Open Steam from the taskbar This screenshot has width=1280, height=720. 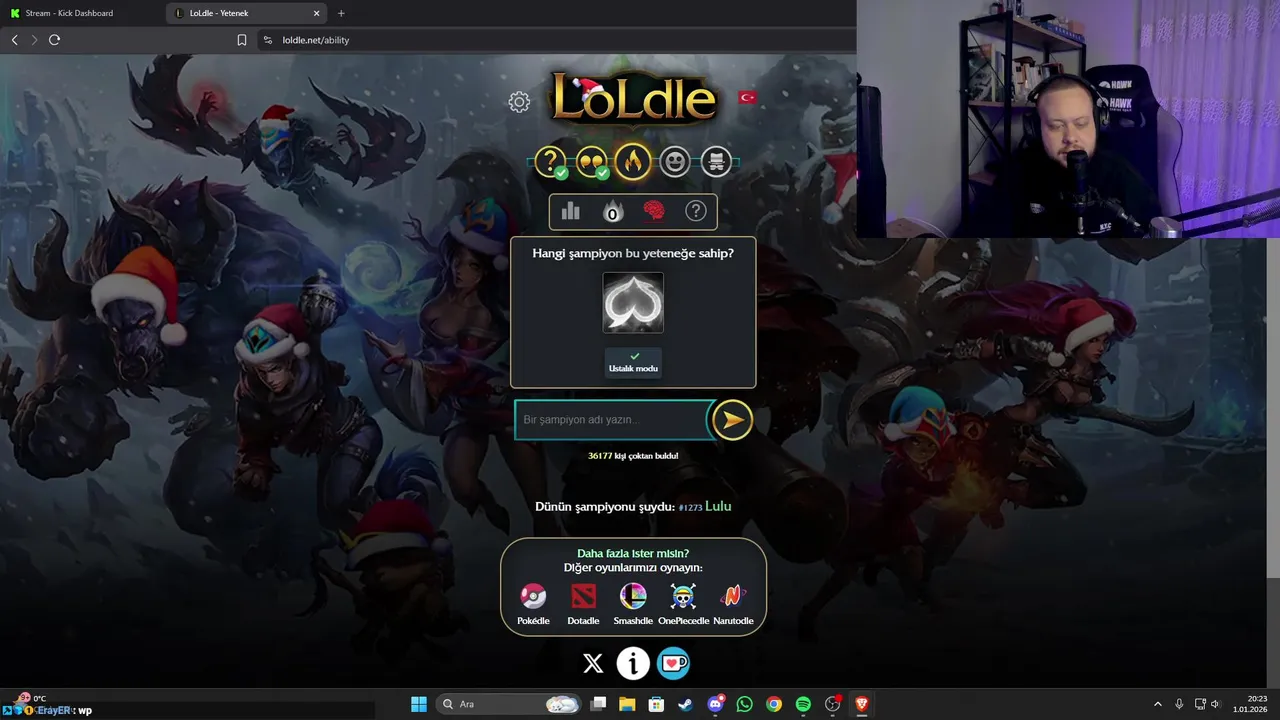coord(685,704)
